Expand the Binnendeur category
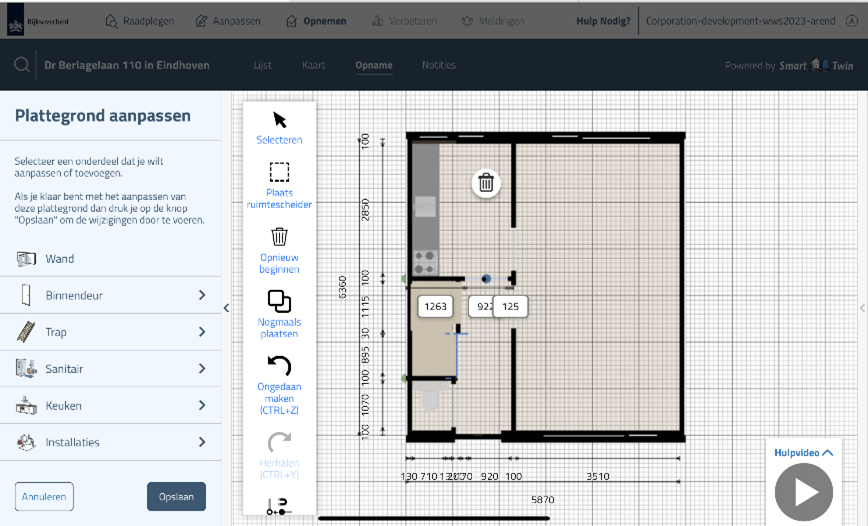 [201, 295]
